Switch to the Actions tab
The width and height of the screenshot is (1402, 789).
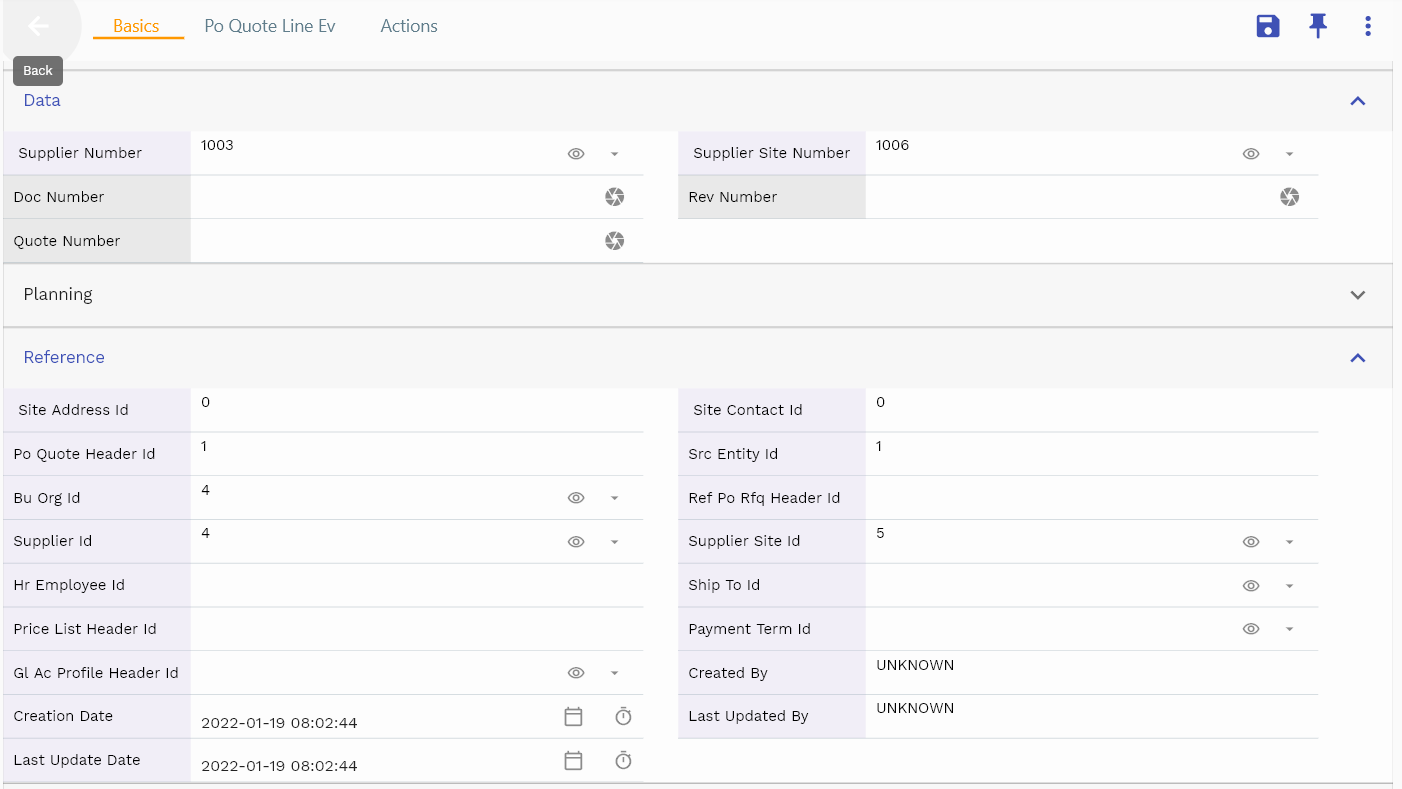[x=409, y=26]
